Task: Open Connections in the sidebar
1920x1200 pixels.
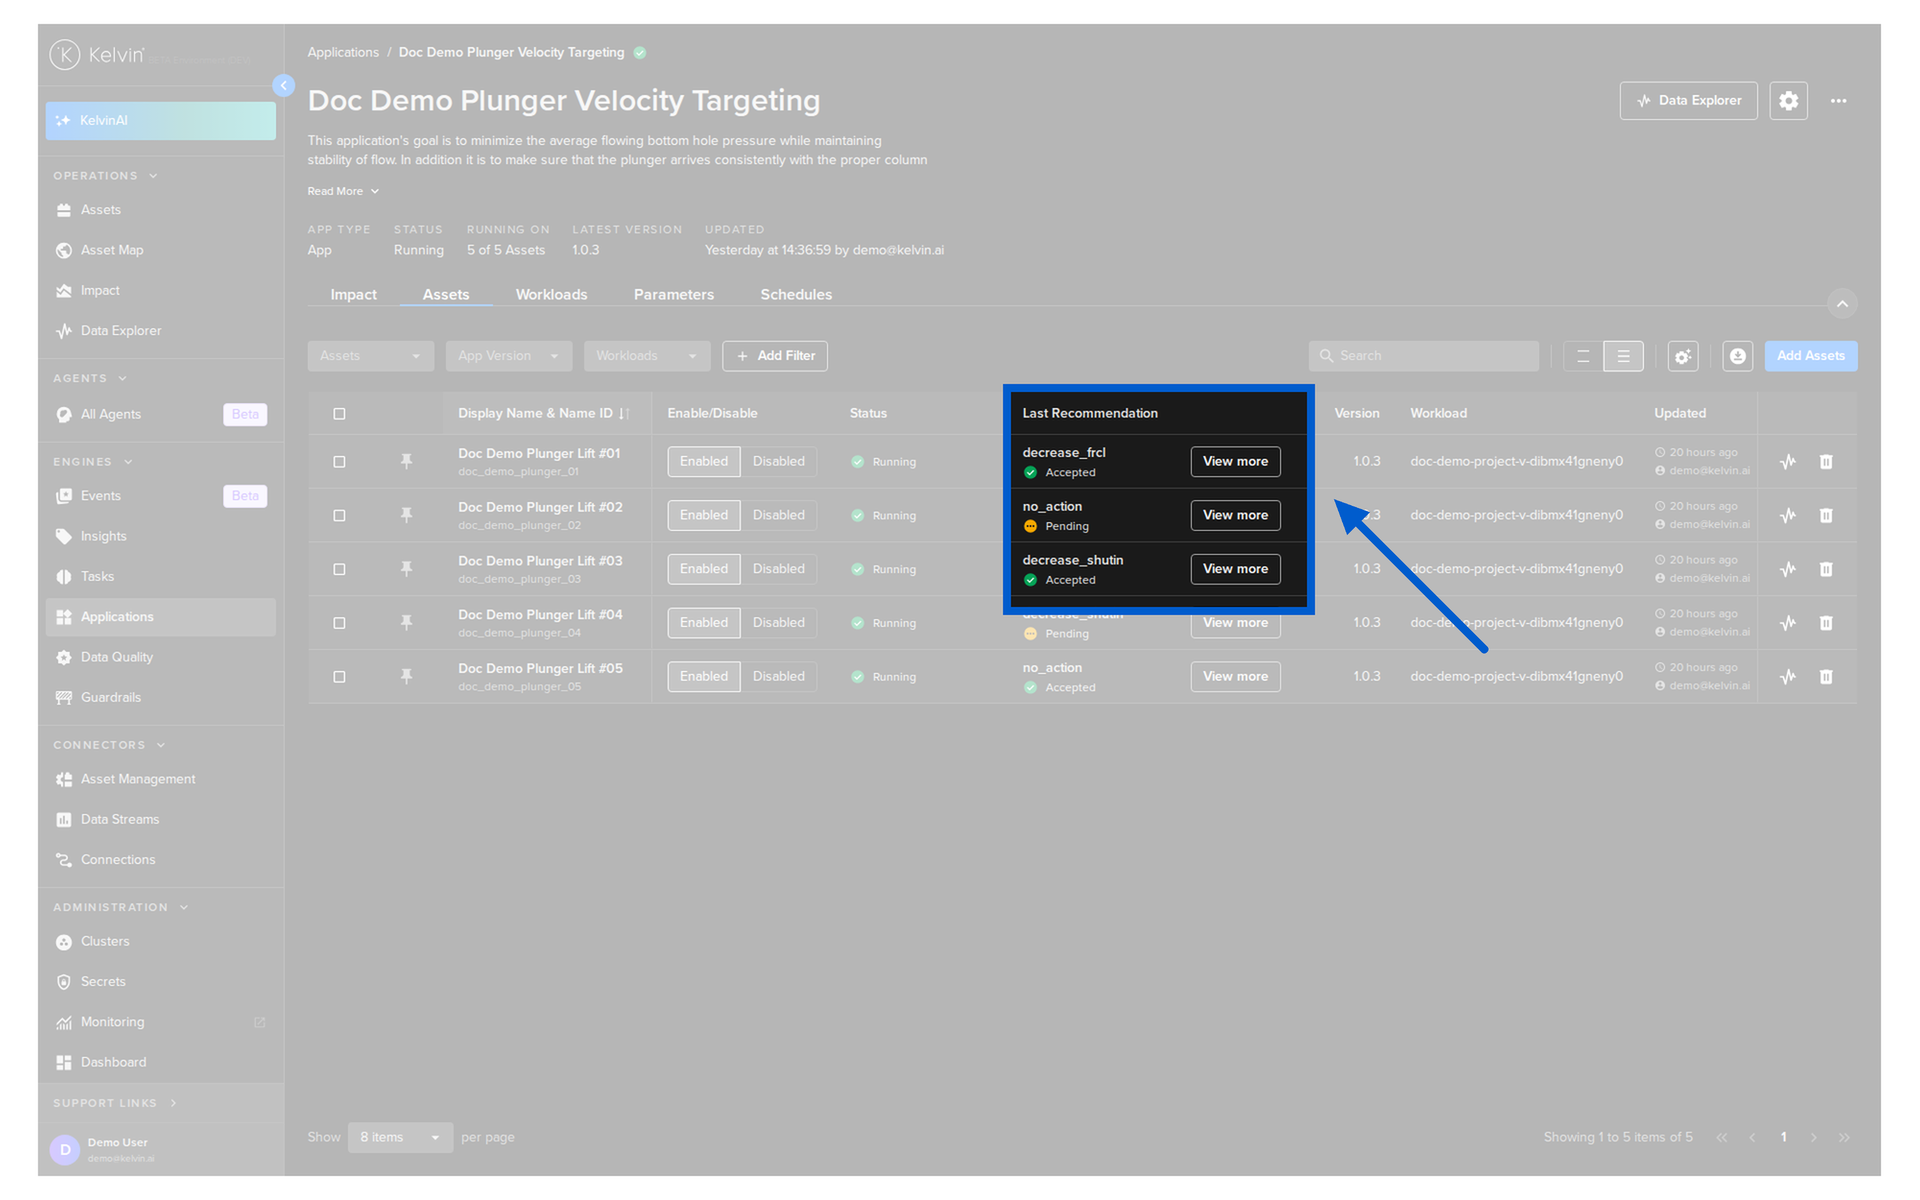Action: (160, 860)
